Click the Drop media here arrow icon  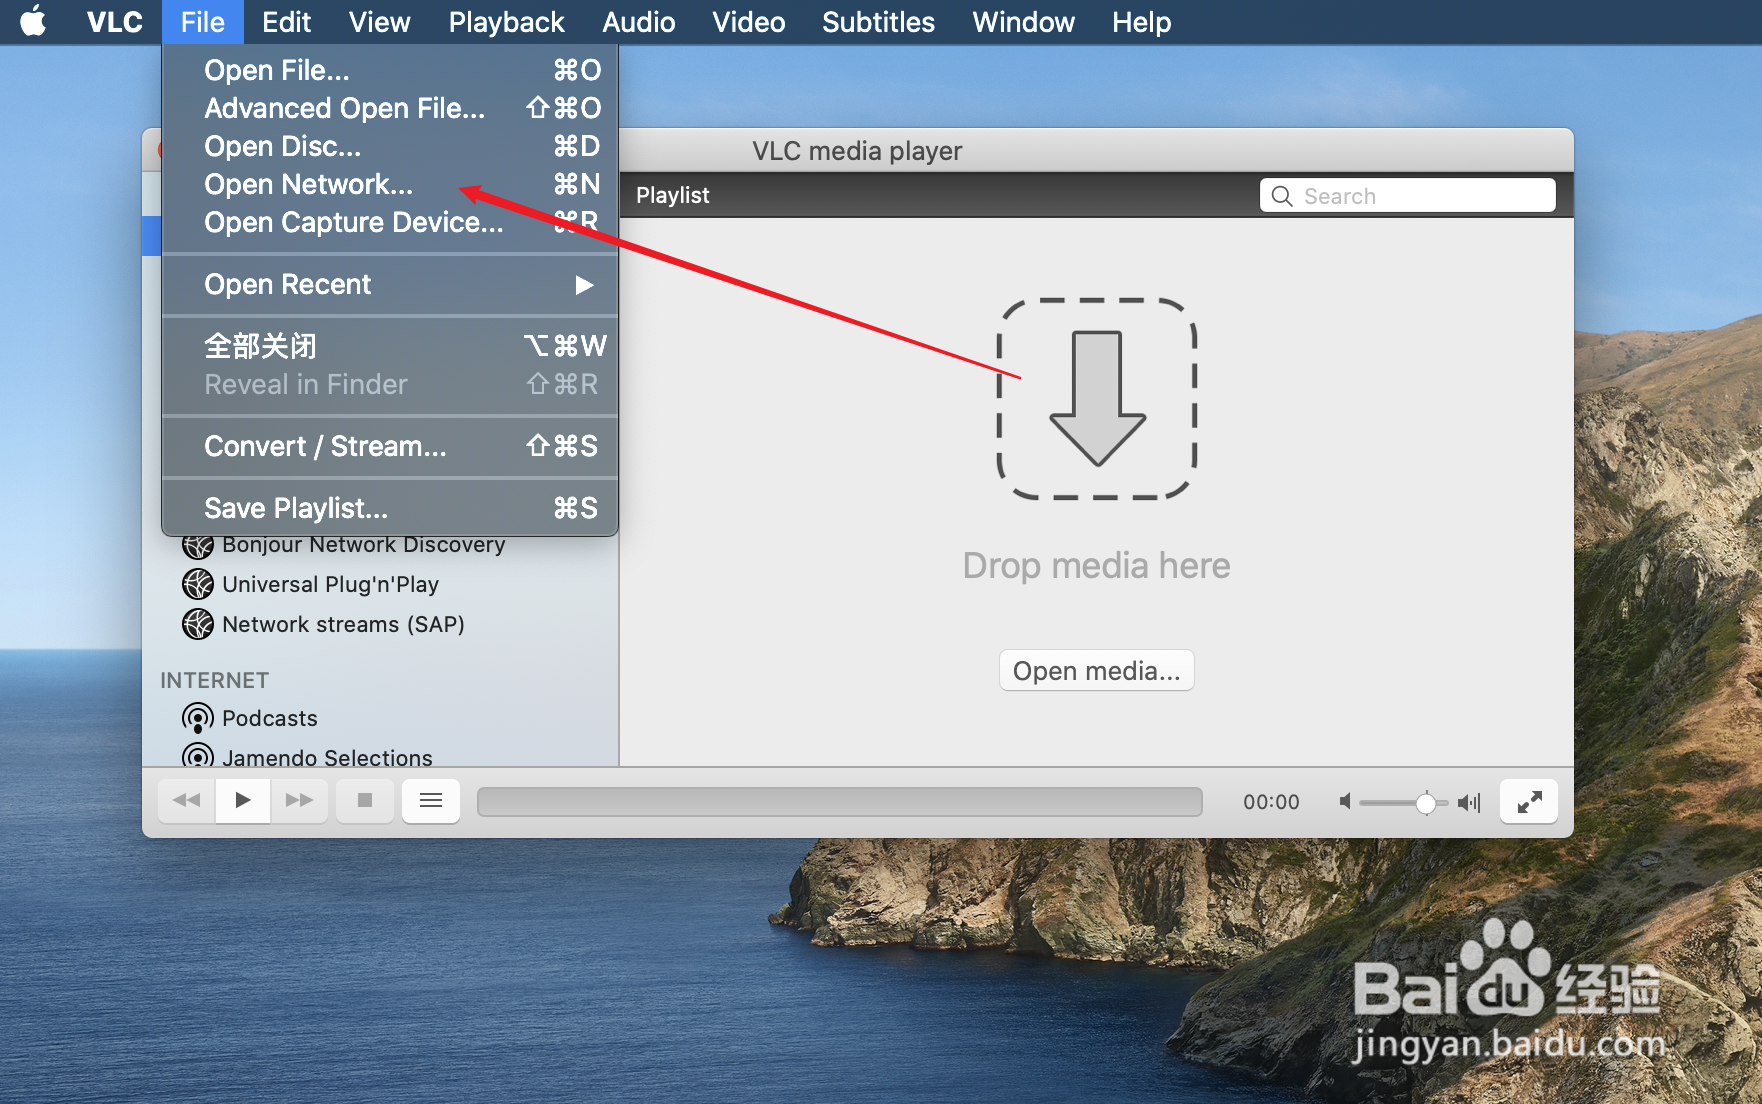pyautogui.click(x=1097, y=398)
